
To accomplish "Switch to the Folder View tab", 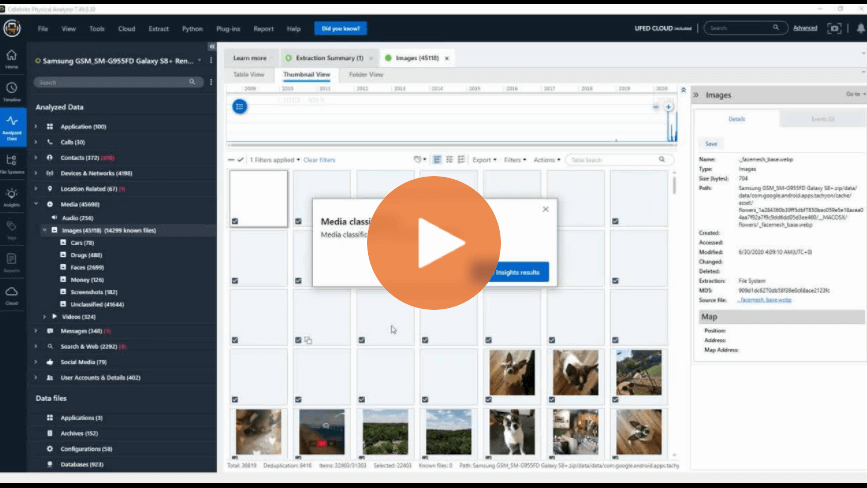I will [365, 75].
